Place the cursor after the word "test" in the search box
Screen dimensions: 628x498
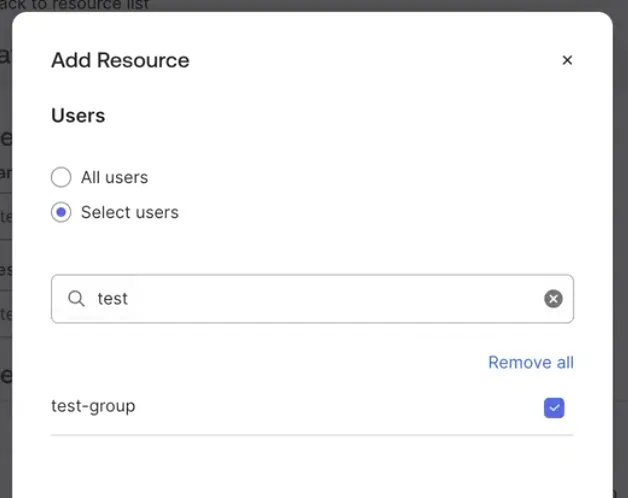[129, 299]
